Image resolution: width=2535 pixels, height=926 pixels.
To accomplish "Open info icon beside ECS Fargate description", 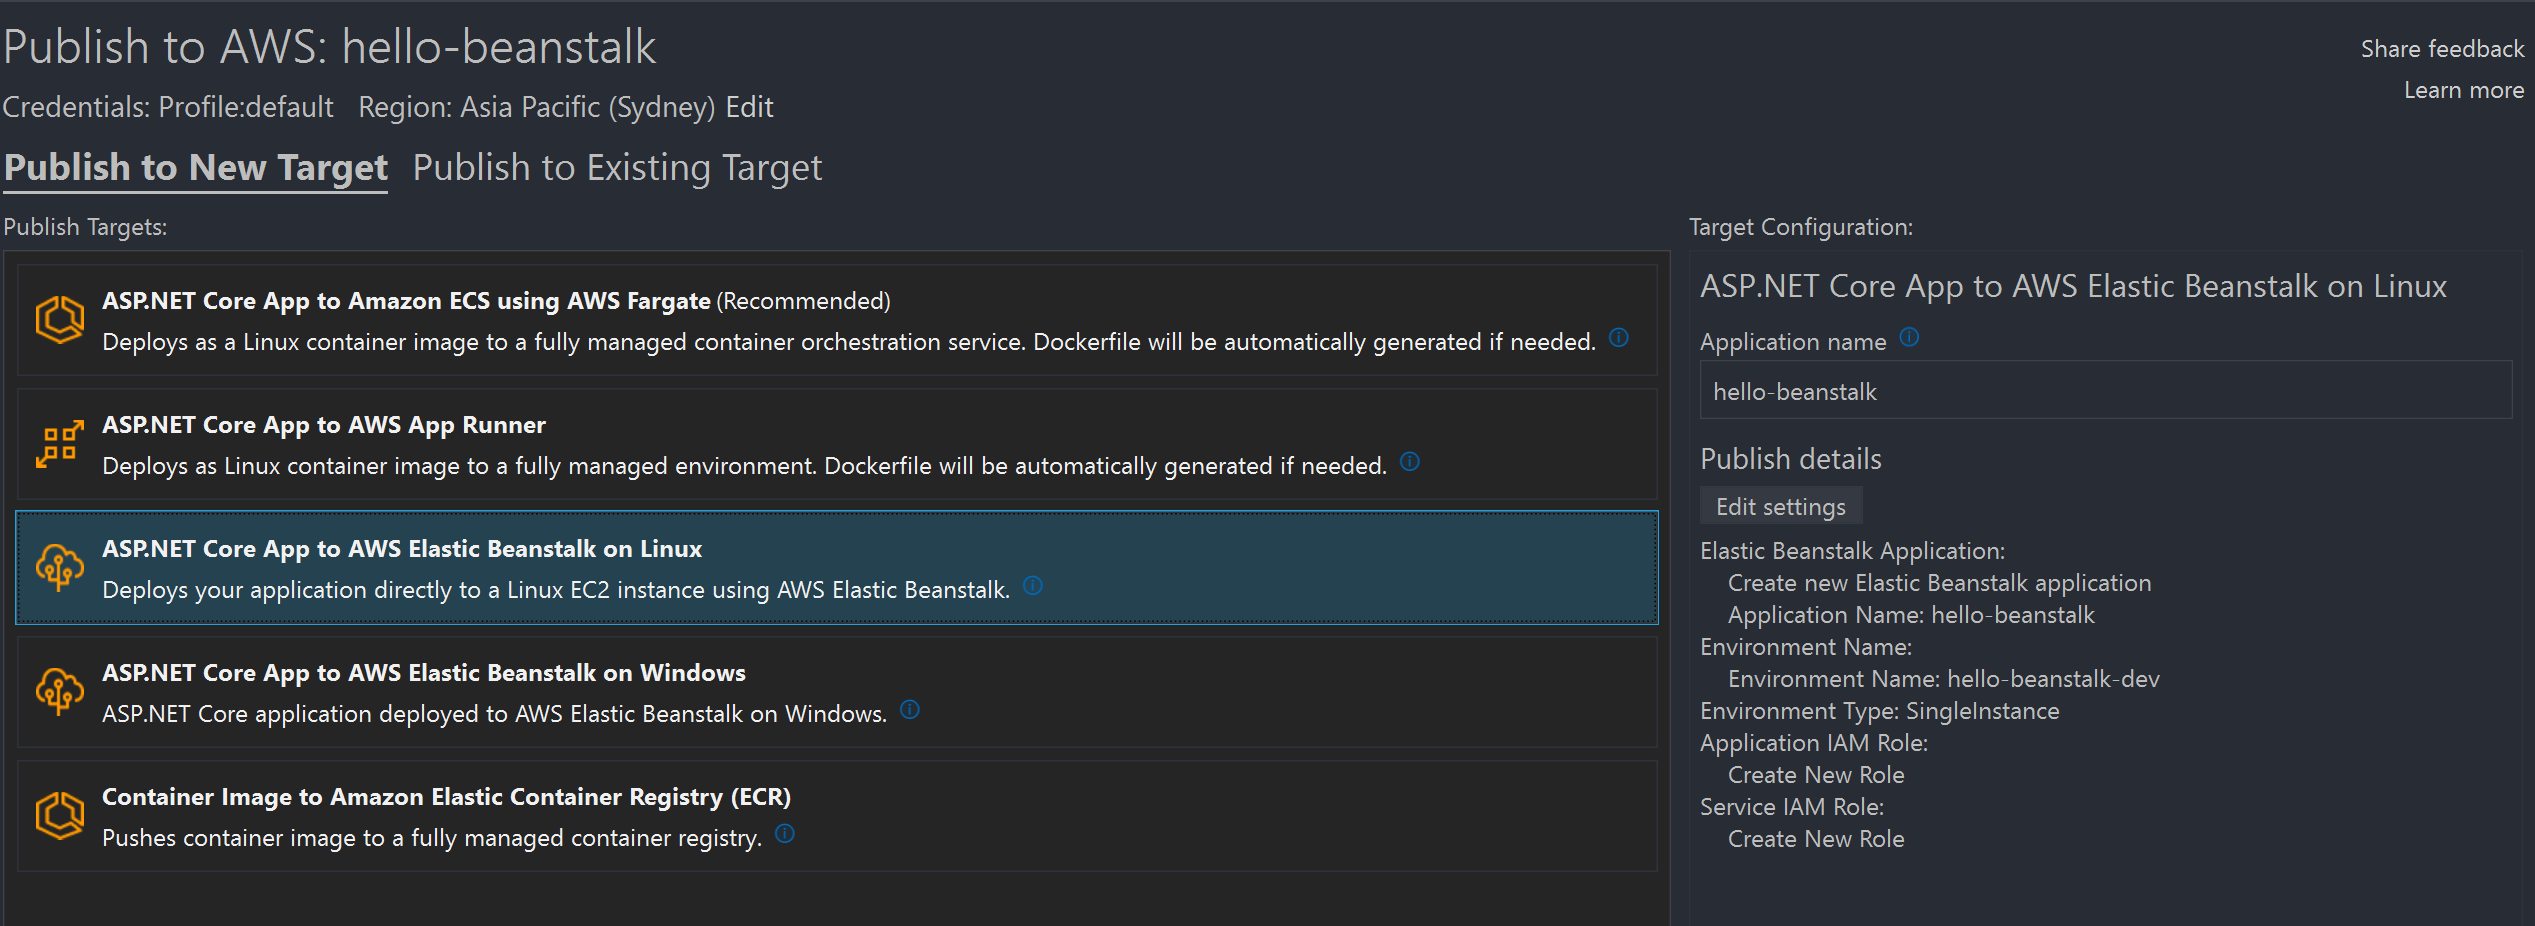I will tap(1618, 338).
